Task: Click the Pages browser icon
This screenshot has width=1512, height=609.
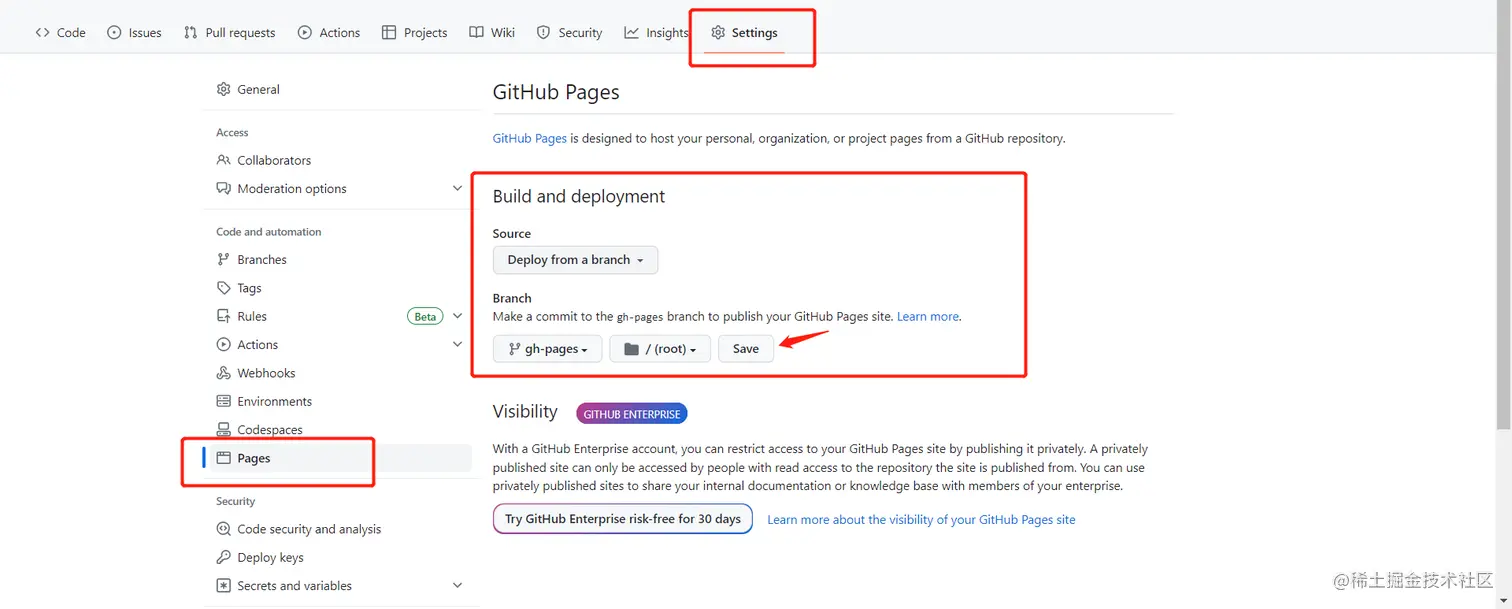Action: 224,458
